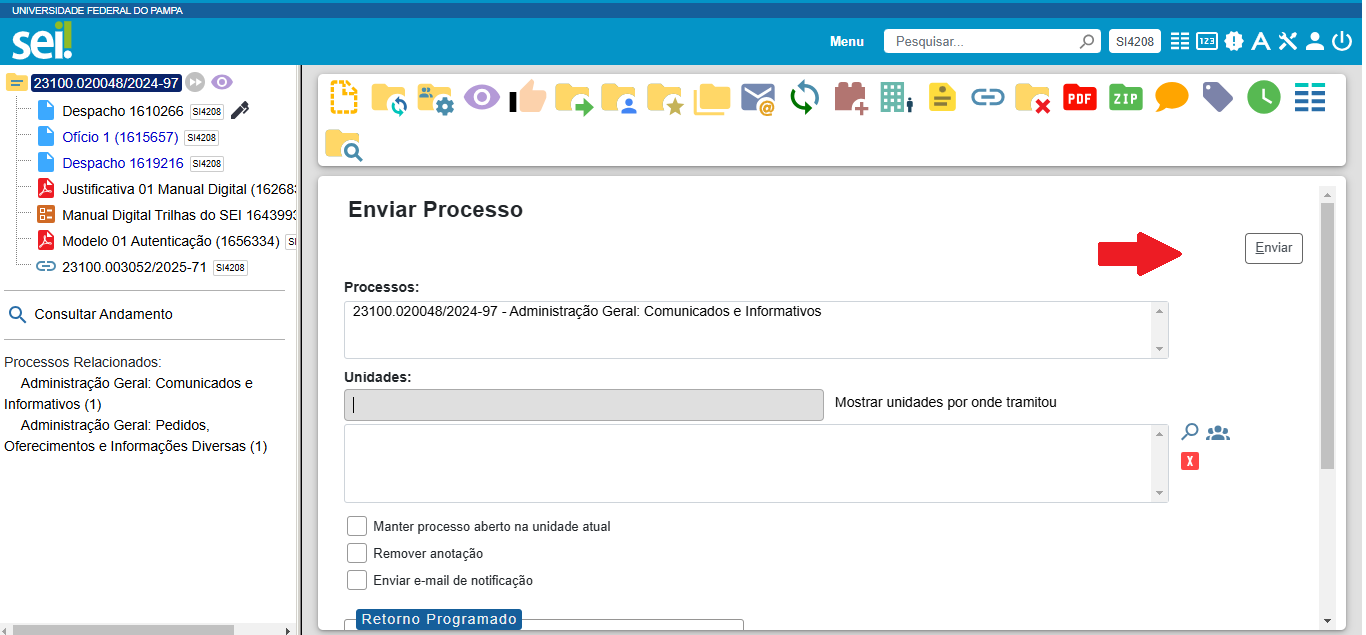Click the power logout icon in header

point(1341,41)
